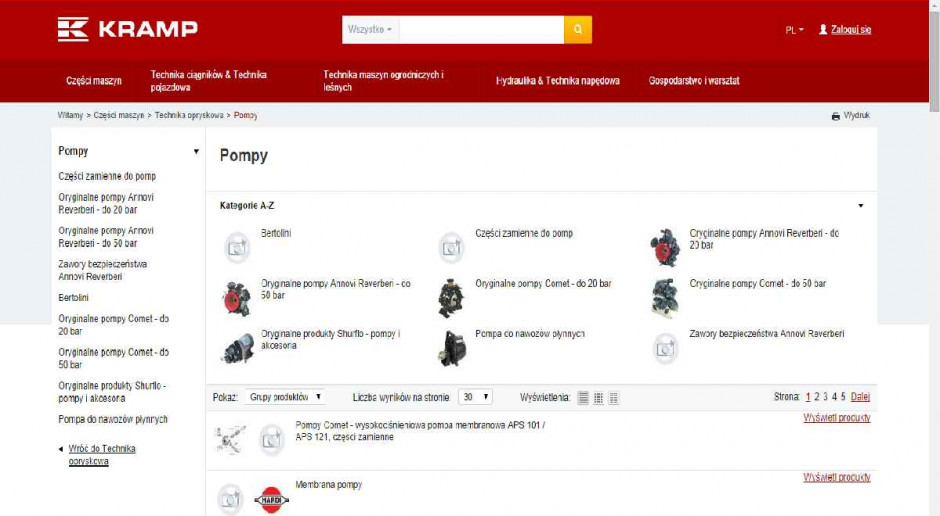Open the Grupy produktów Pokaż dropdown
The width and height of the screenshot is (940, 516).
click(285, 397)
